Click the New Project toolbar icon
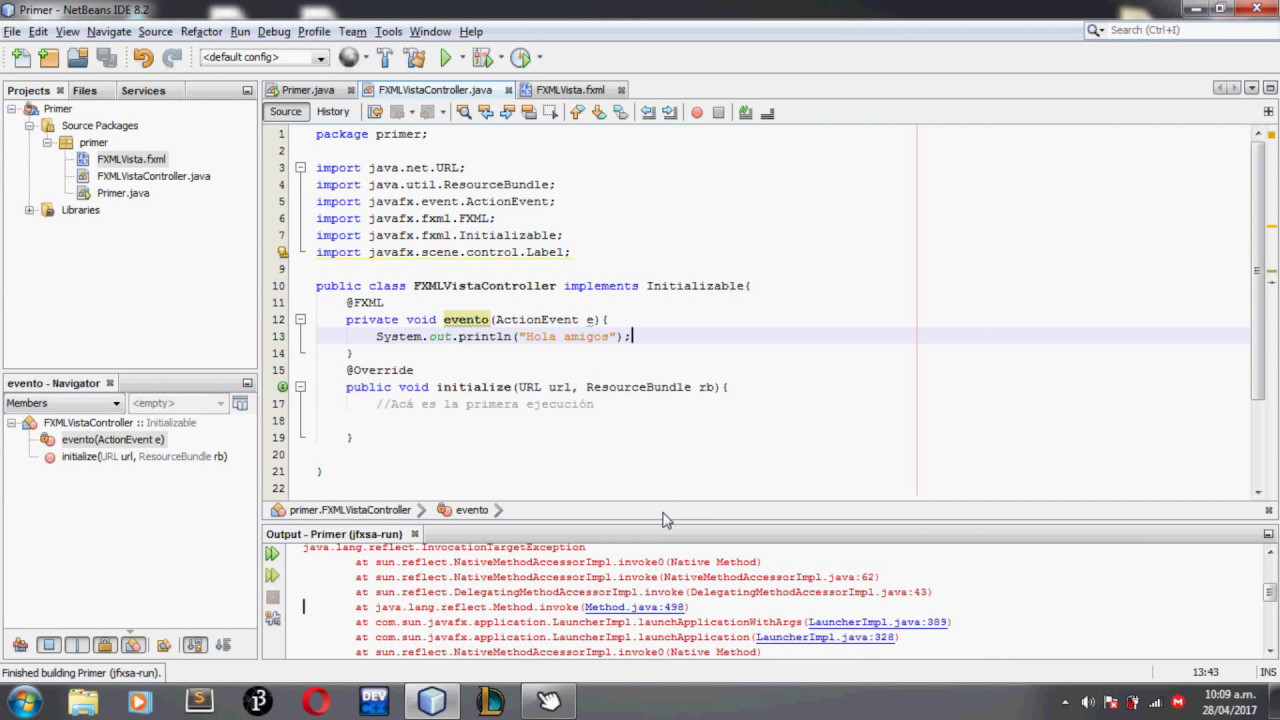The width and height of the screenshot is (1280, 720). (x=48, y=58)
